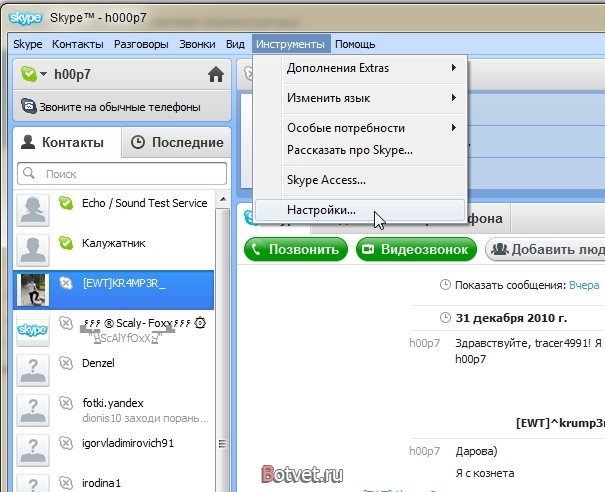Click the Echo contact avatar
This screenshot has width=605, height=492.
pyautogui.click(x=33, y=210)
